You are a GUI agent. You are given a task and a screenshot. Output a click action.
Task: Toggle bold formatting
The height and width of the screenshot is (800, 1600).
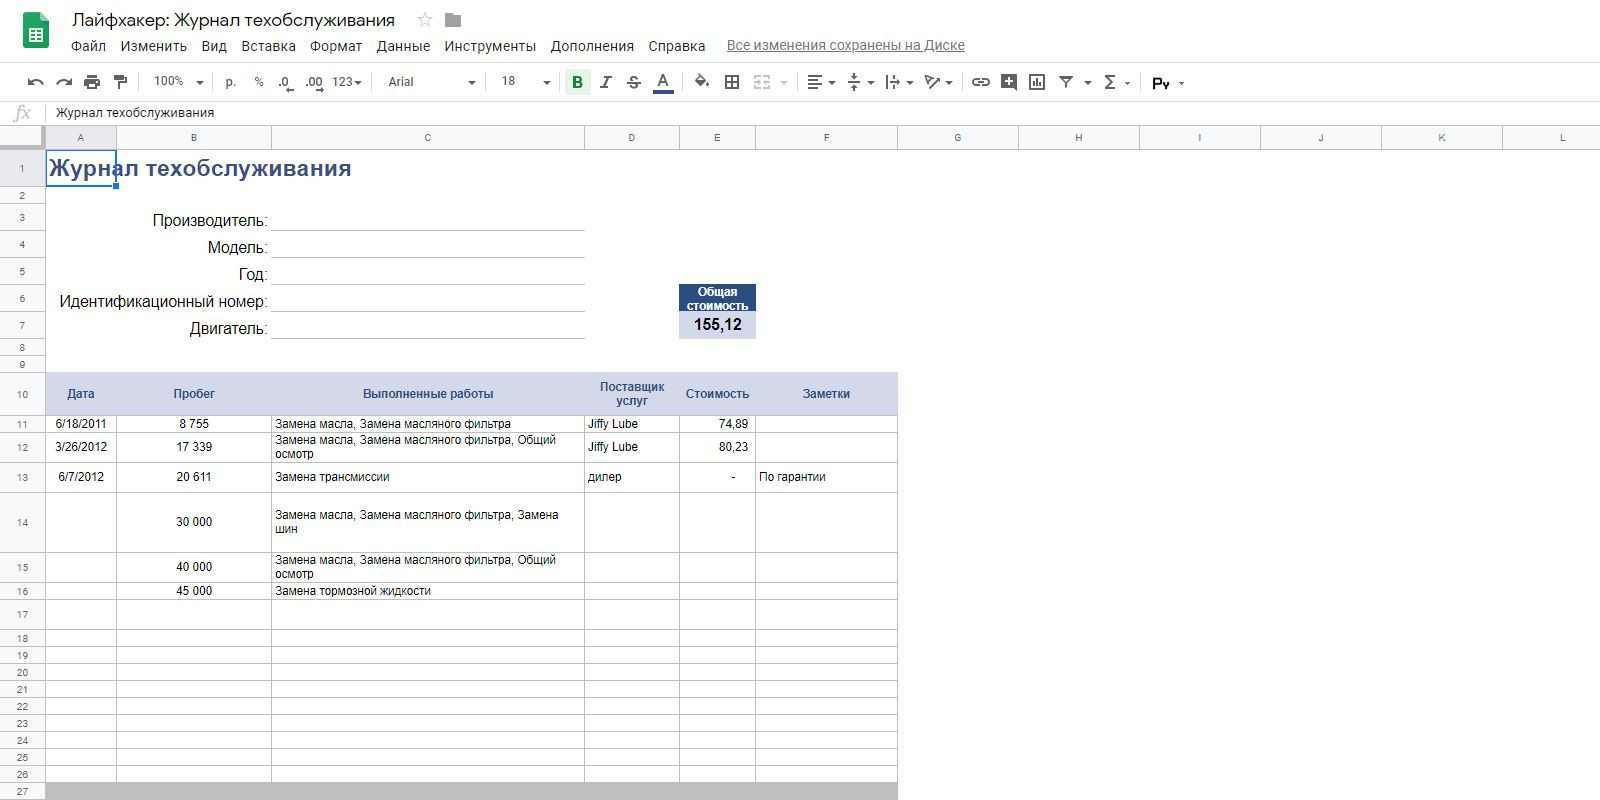(577, 82)
